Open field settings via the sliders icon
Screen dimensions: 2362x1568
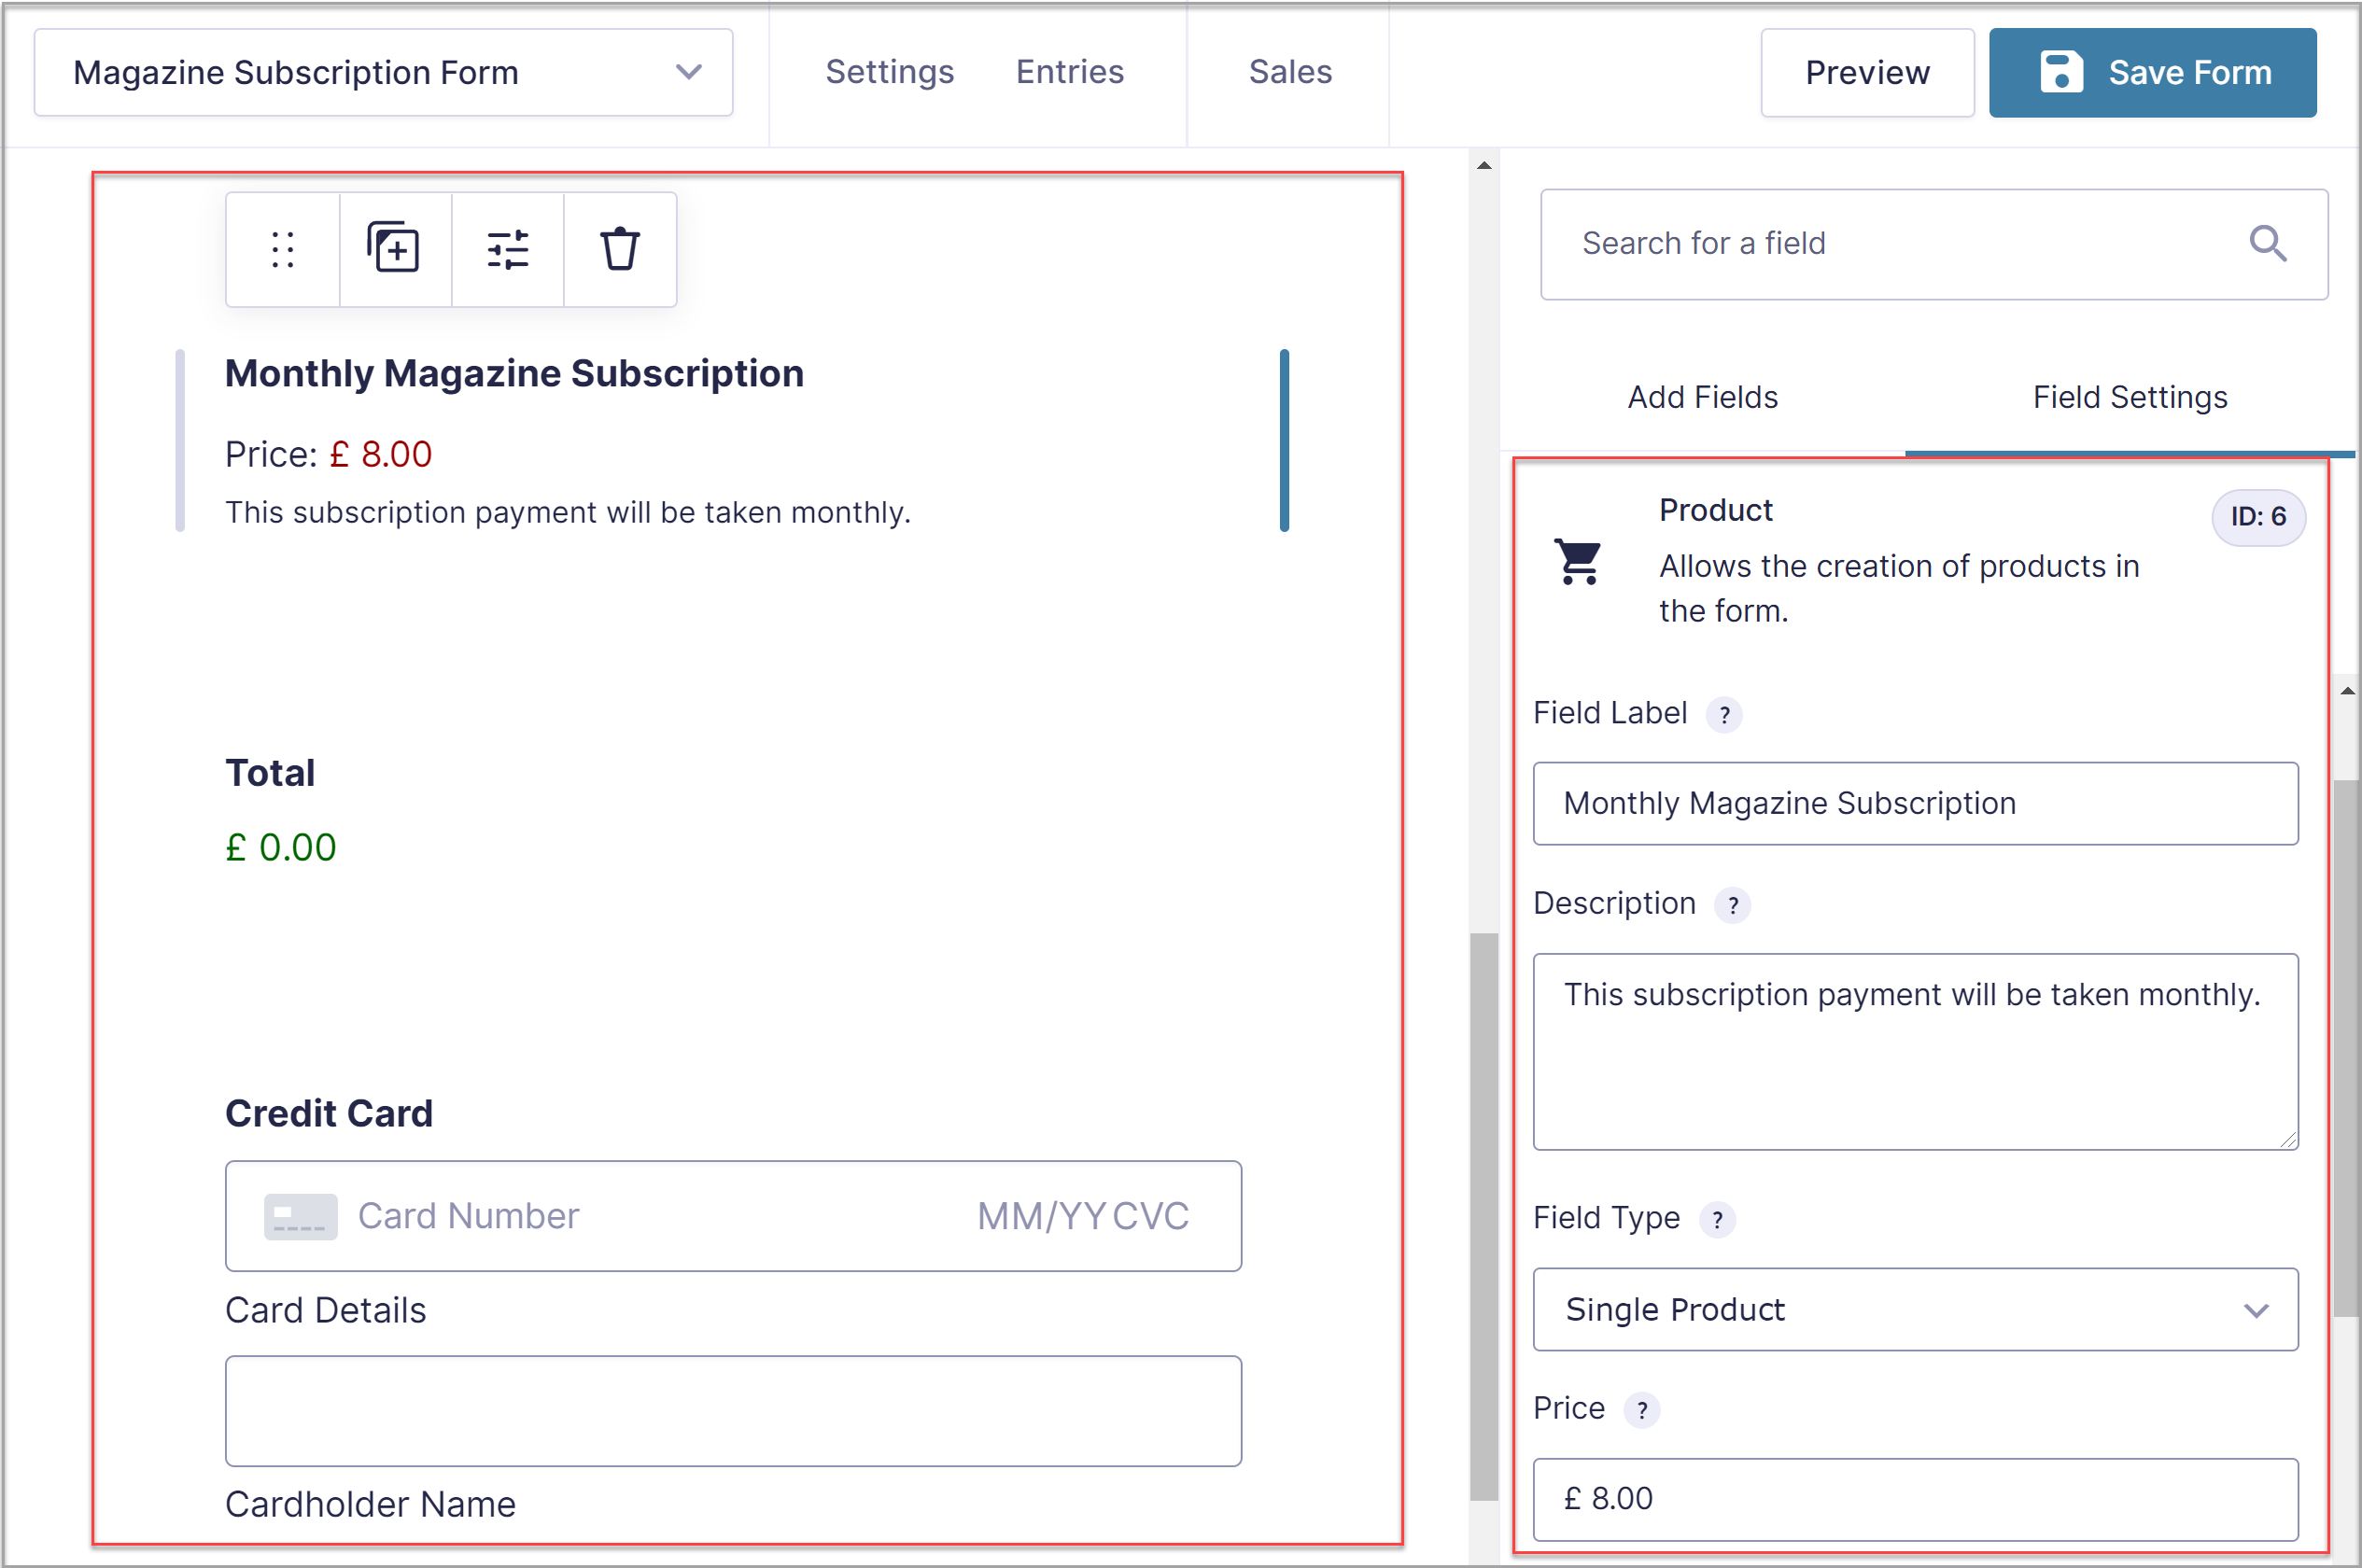508,249
